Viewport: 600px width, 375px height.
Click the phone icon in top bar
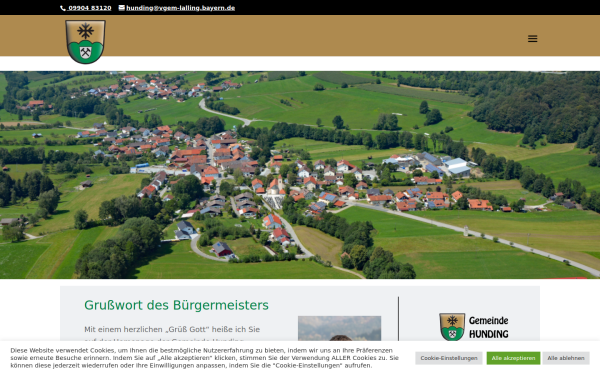point(63,8)
